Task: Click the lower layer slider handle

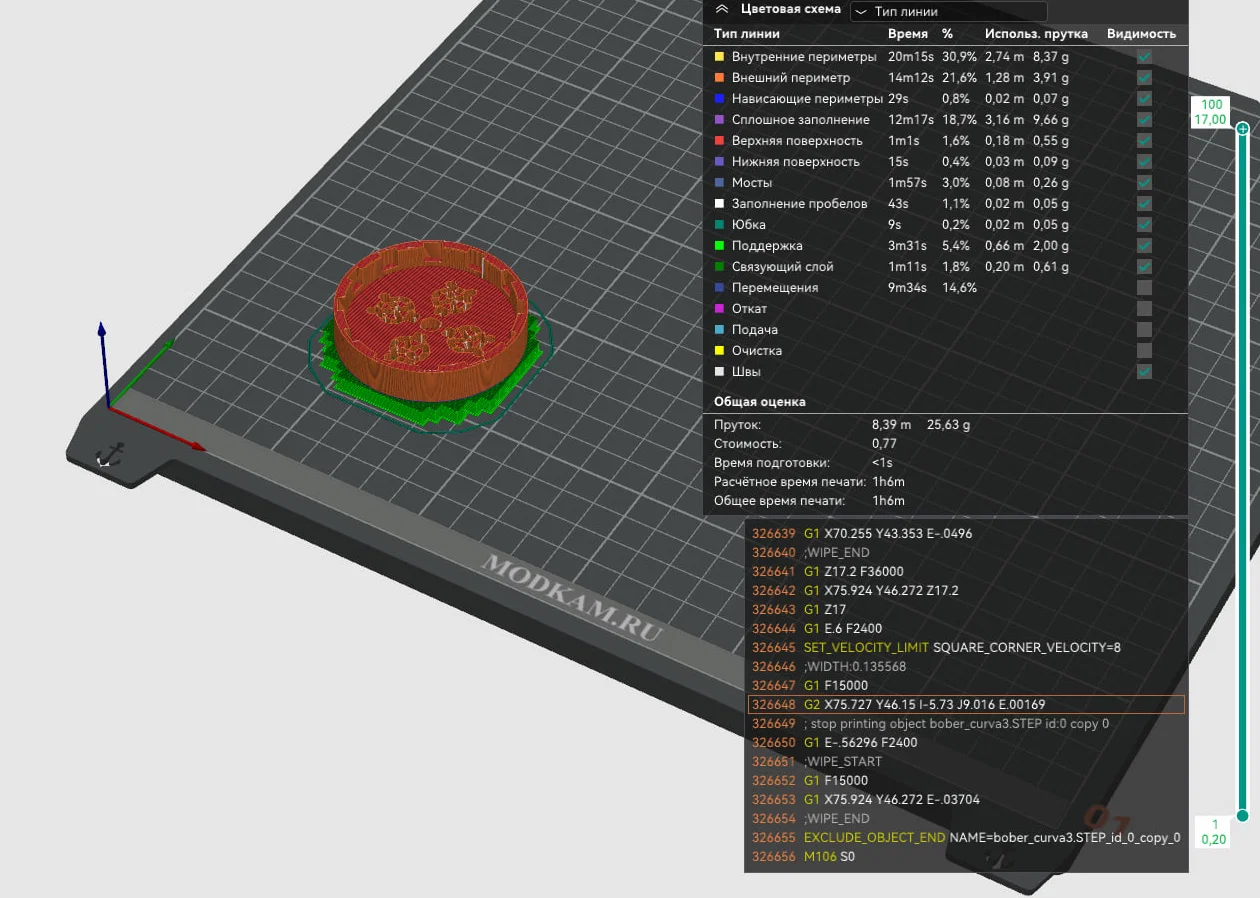Action: (1242, 816)
